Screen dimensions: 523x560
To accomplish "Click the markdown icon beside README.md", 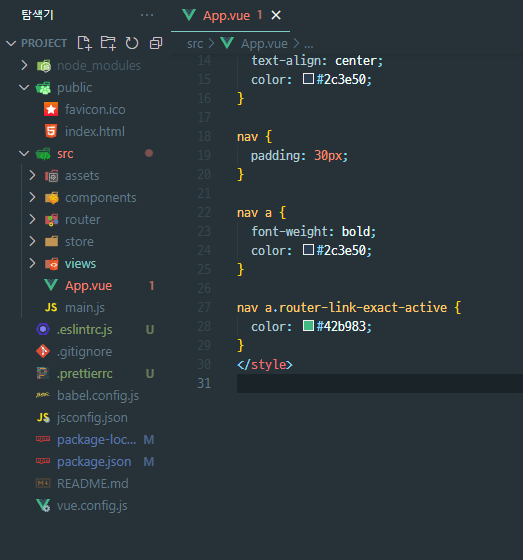I will (43, 483).
